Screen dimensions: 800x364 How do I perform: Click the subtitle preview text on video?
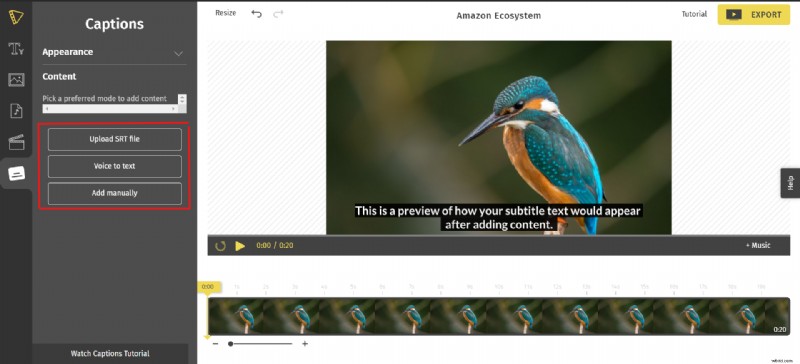point(498,217)
